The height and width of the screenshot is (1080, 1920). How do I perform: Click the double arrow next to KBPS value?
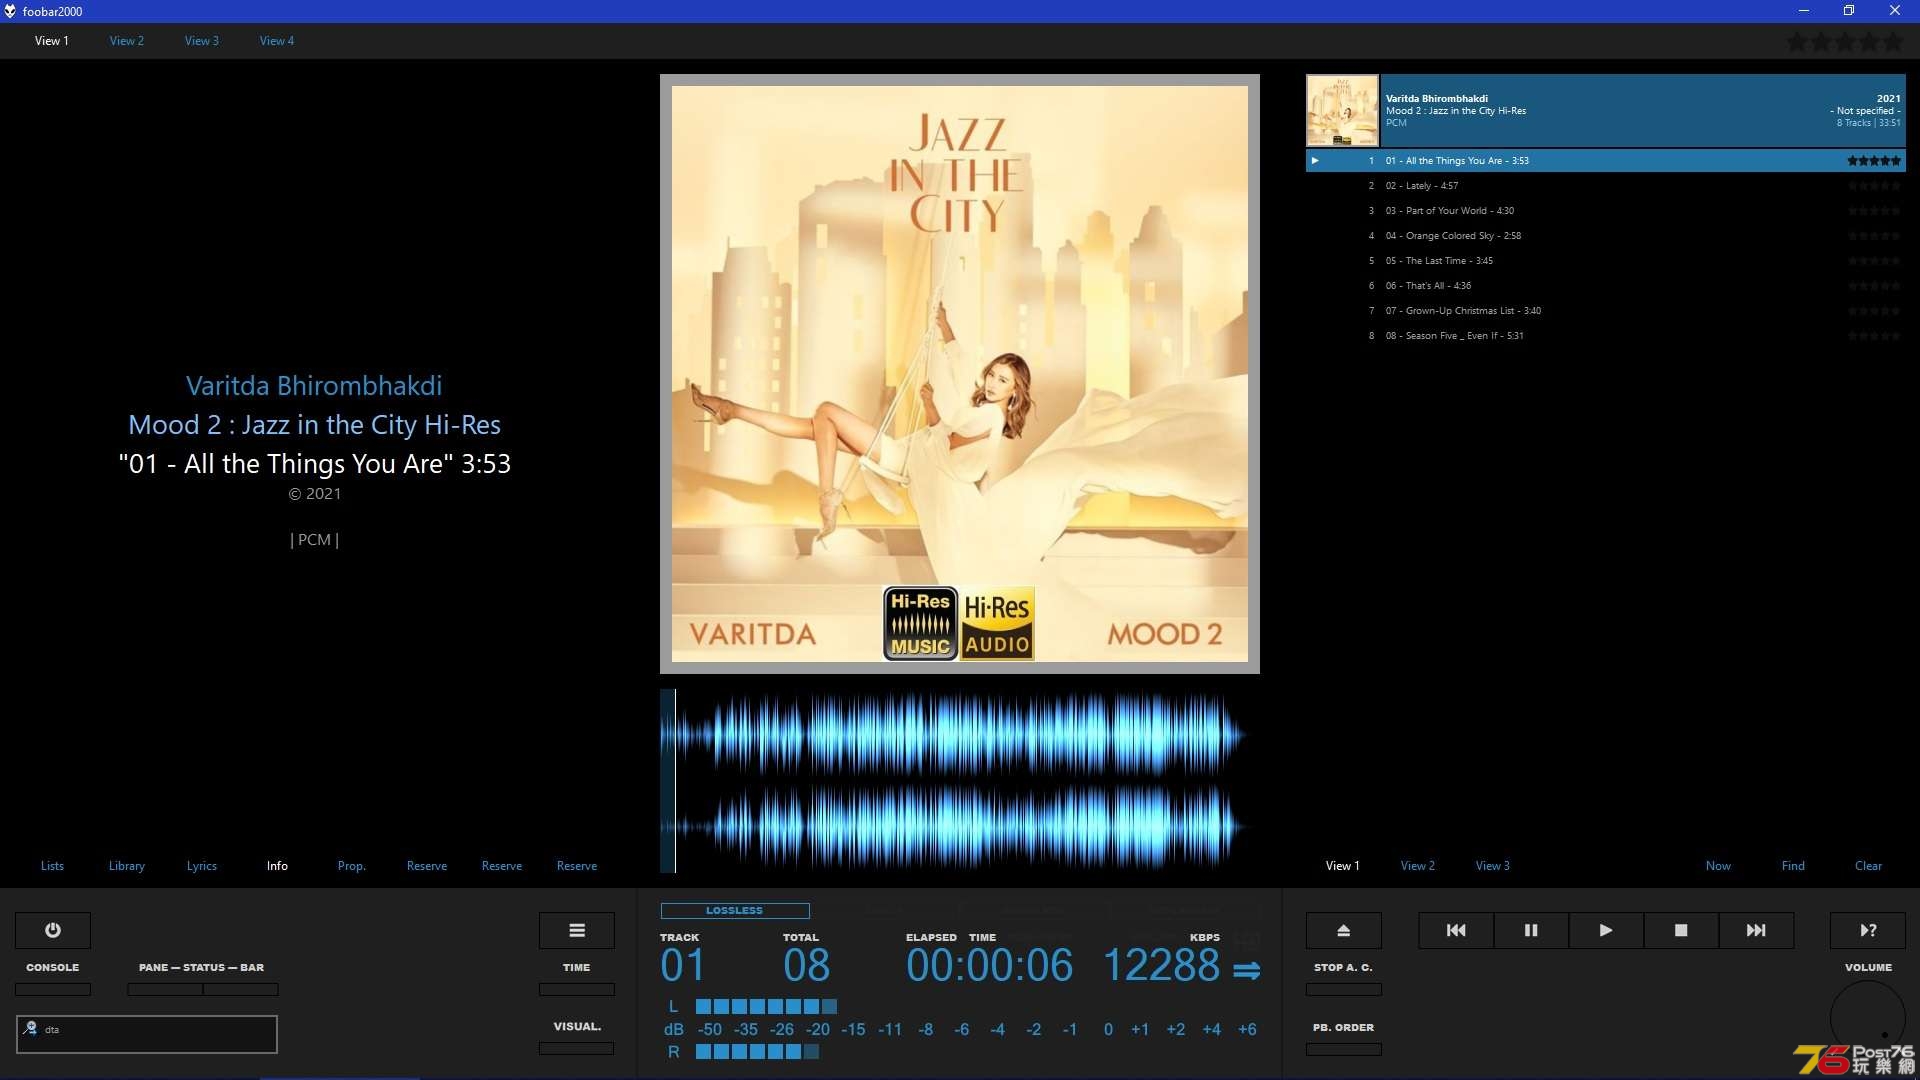(1246, 970)
